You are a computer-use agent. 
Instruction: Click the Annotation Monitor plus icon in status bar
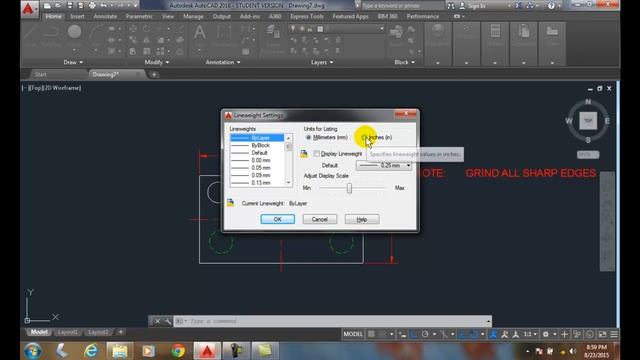coord(564,334)
